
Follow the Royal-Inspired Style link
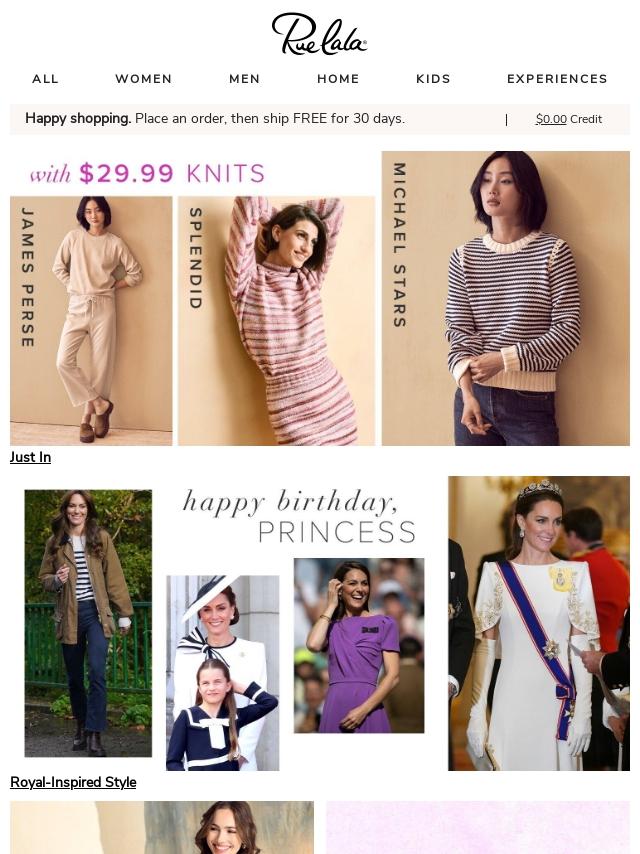[73, 782]
